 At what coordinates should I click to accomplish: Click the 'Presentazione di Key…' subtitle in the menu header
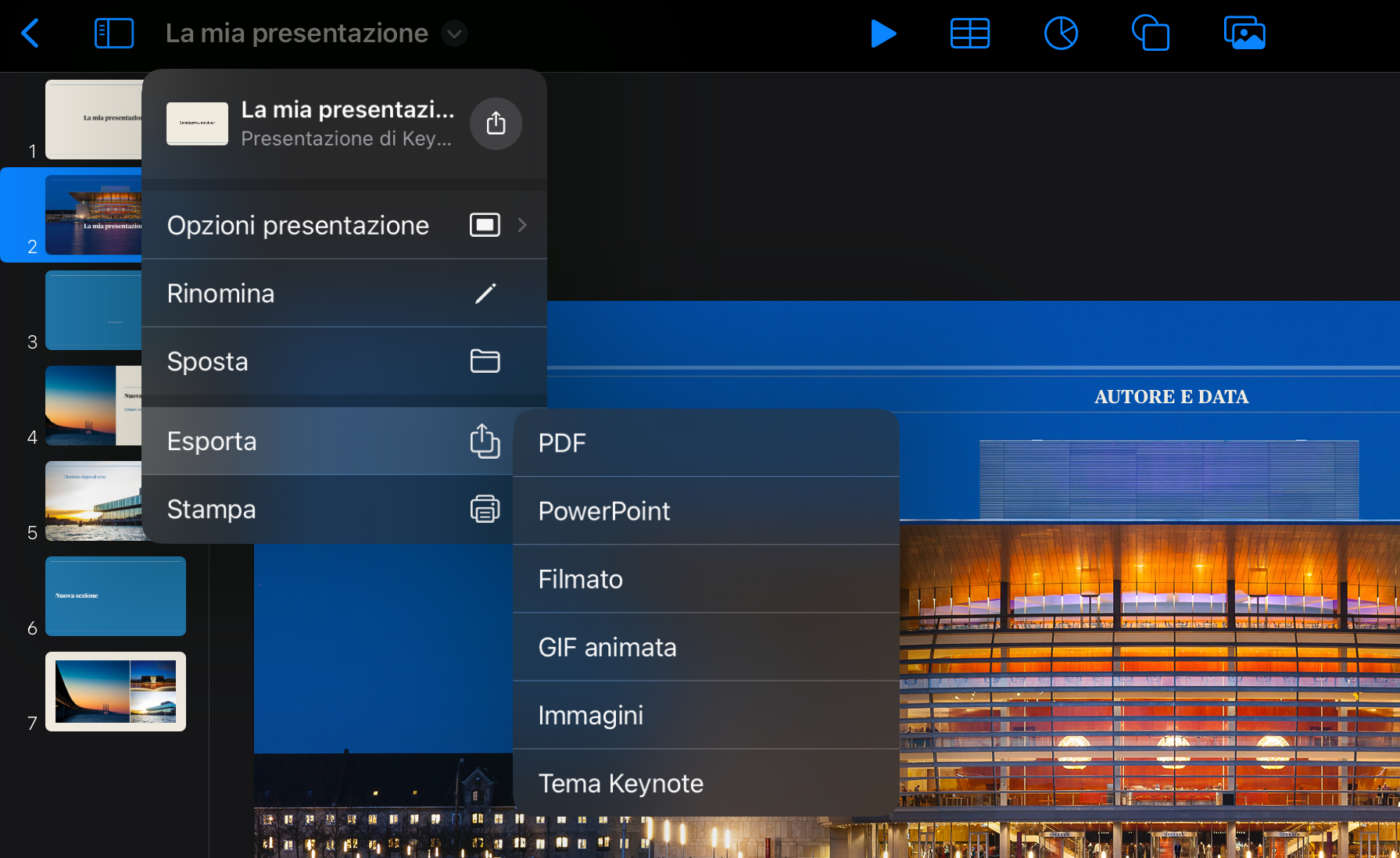346,138
